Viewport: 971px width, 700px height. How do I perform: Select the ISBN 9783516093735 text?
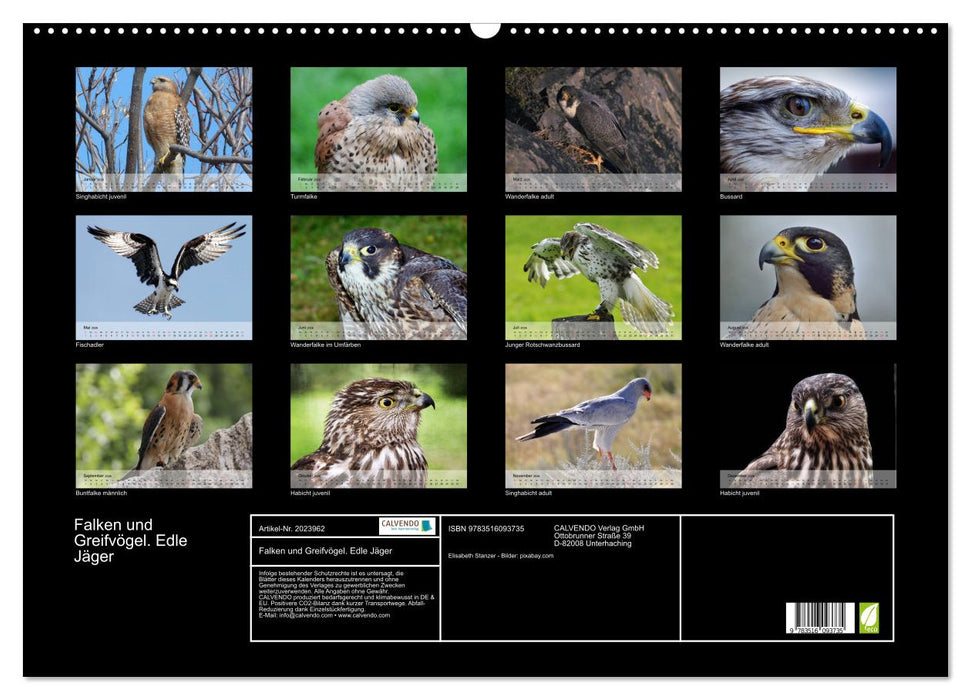coord(486,528)
